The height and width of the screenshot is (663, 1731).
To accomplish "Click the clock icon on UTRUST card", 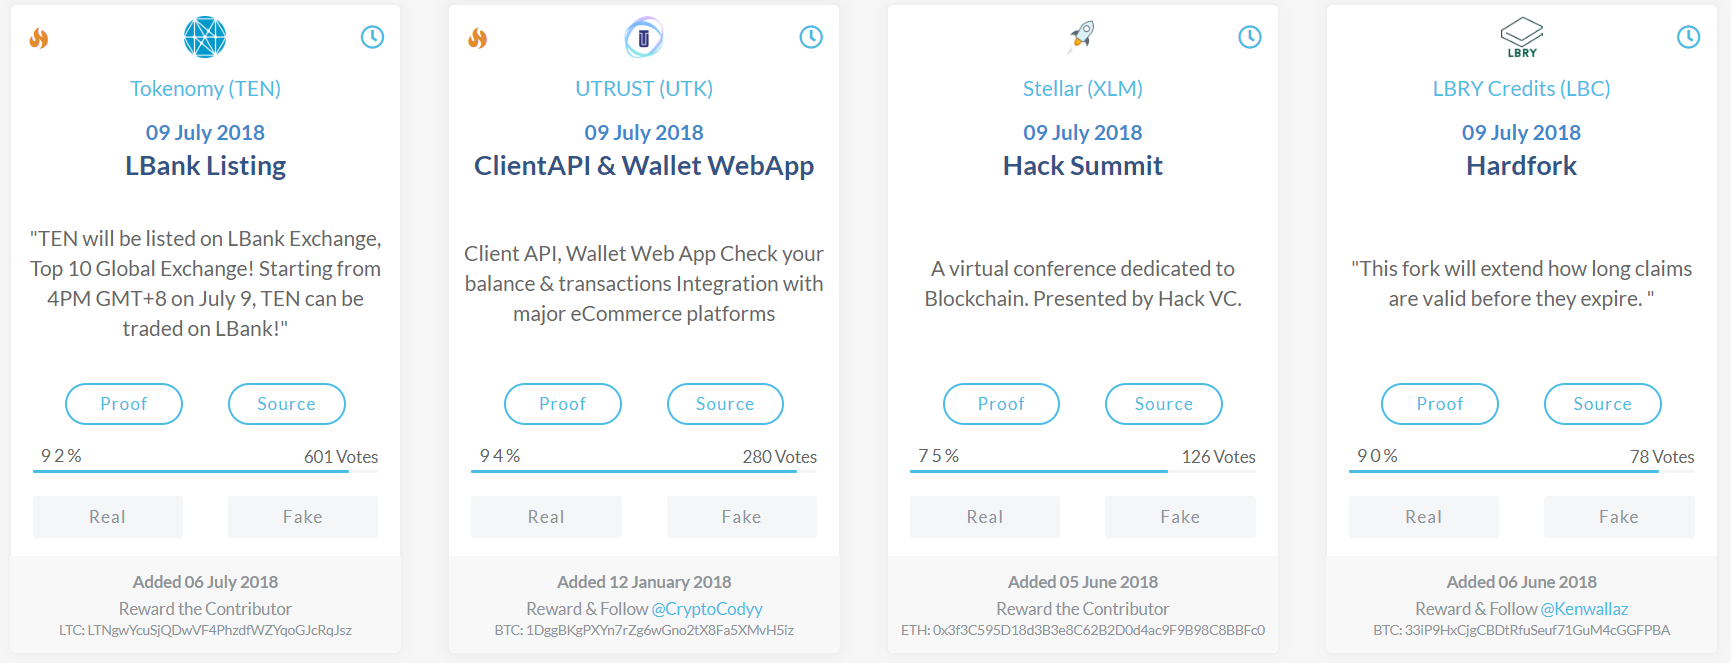I will pos(811,37).
